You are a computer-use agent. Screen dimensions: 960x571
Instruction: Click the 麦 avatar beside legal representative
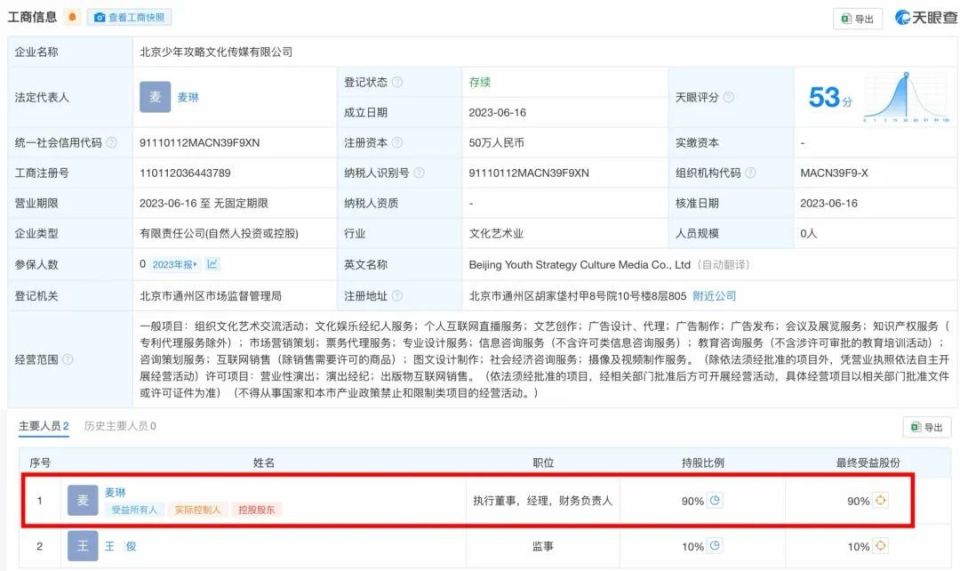coord(155,97)
